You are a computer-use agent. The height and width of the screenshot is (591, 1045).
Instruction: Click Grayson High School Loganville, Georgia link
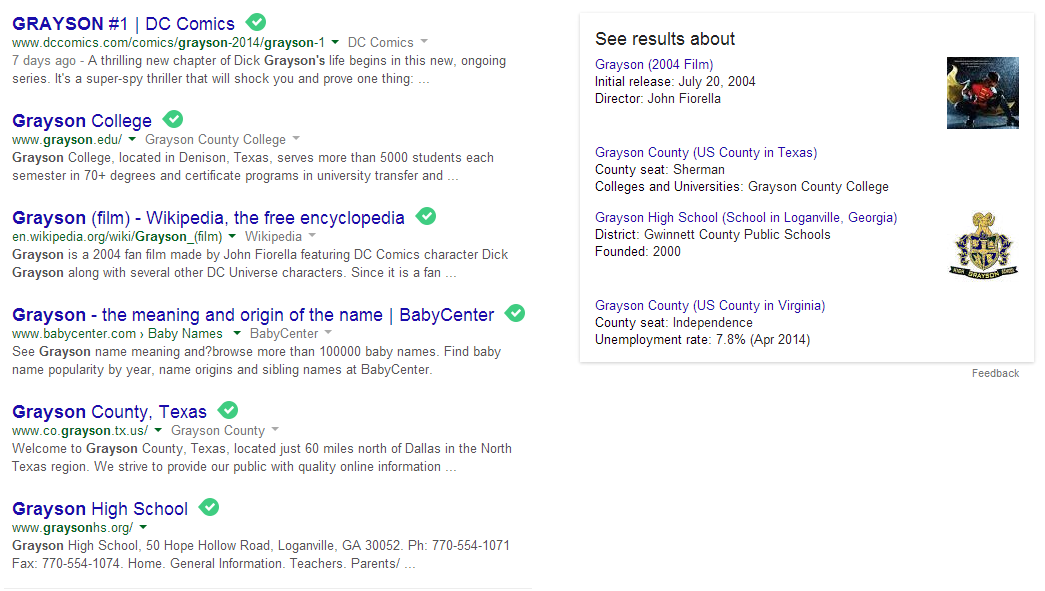tap(746, 218)
